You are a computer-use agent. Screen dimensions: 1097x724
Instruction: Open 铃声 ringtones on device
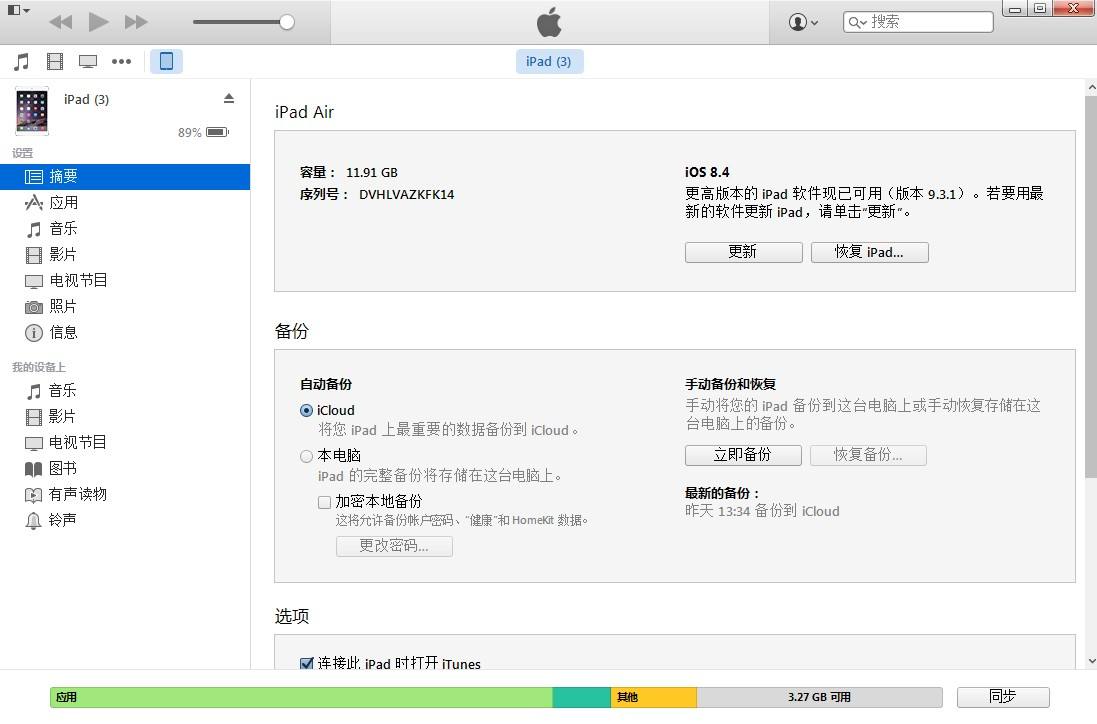pos(125,520)
